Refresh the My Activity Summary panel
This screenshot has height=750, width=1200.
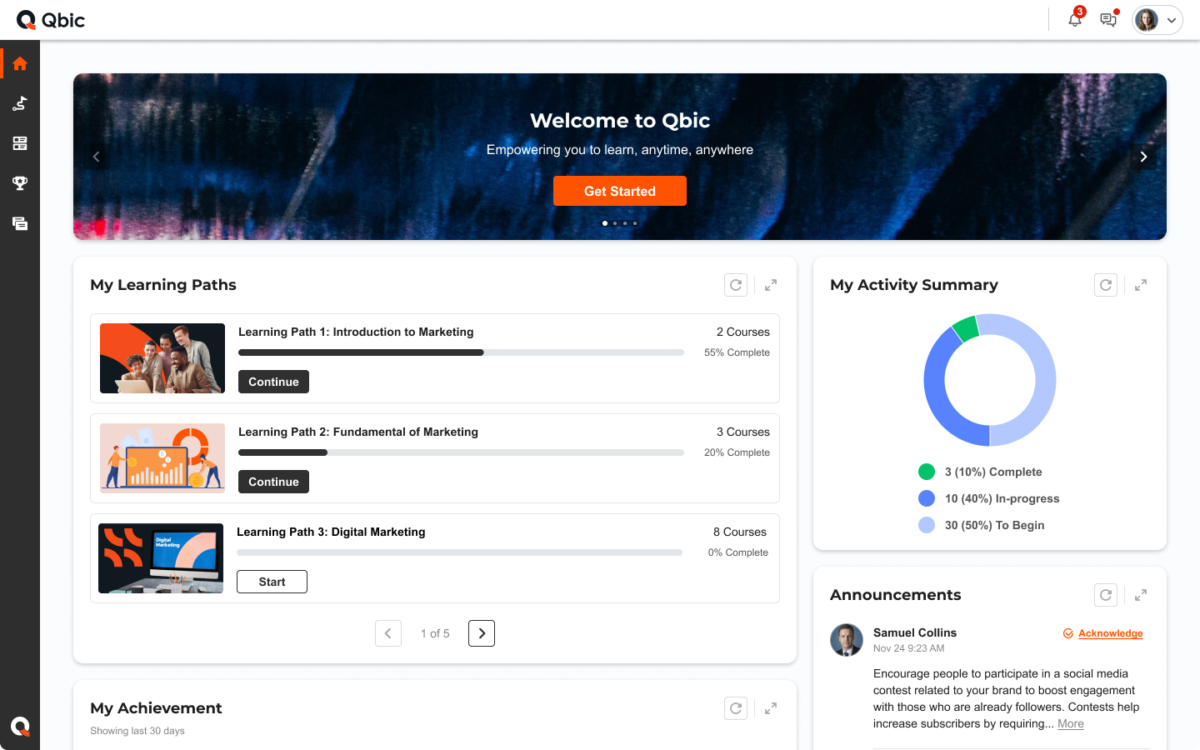[1105, 284]
